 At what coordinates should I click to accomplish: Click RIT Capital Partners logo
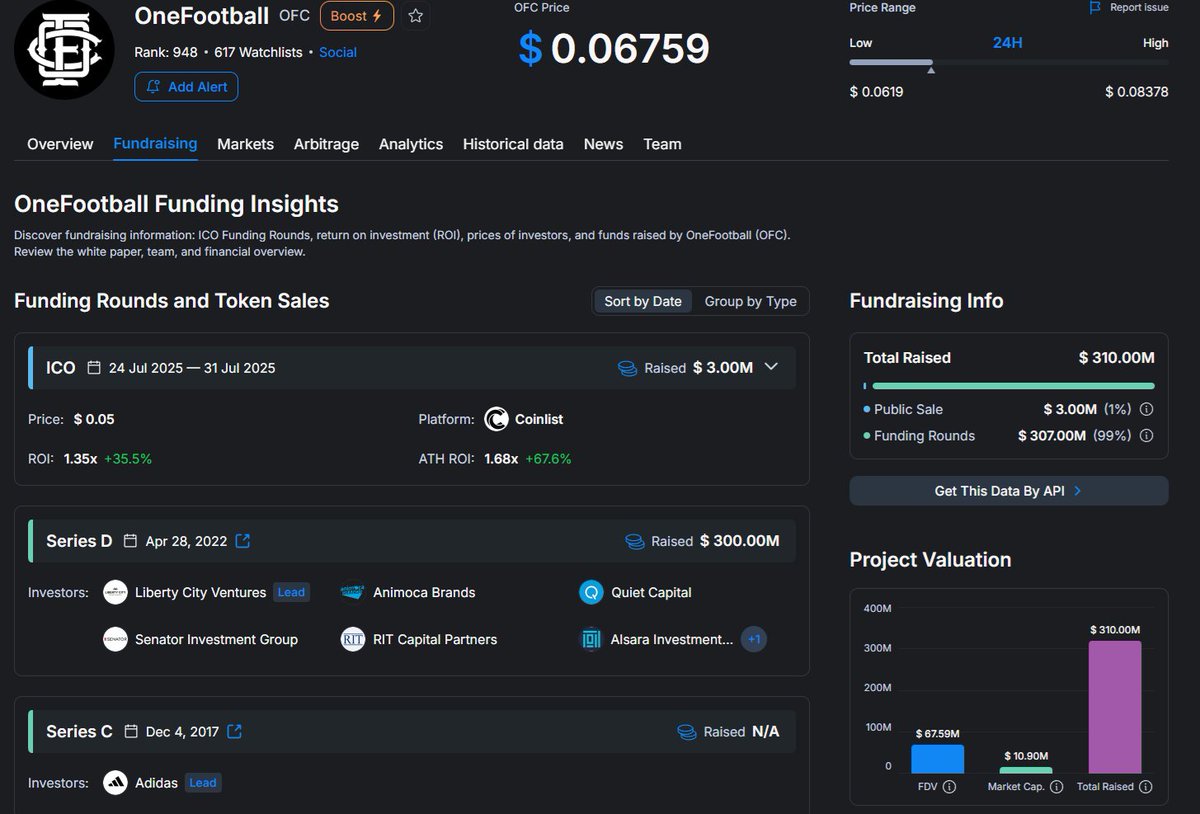[353, 639]
